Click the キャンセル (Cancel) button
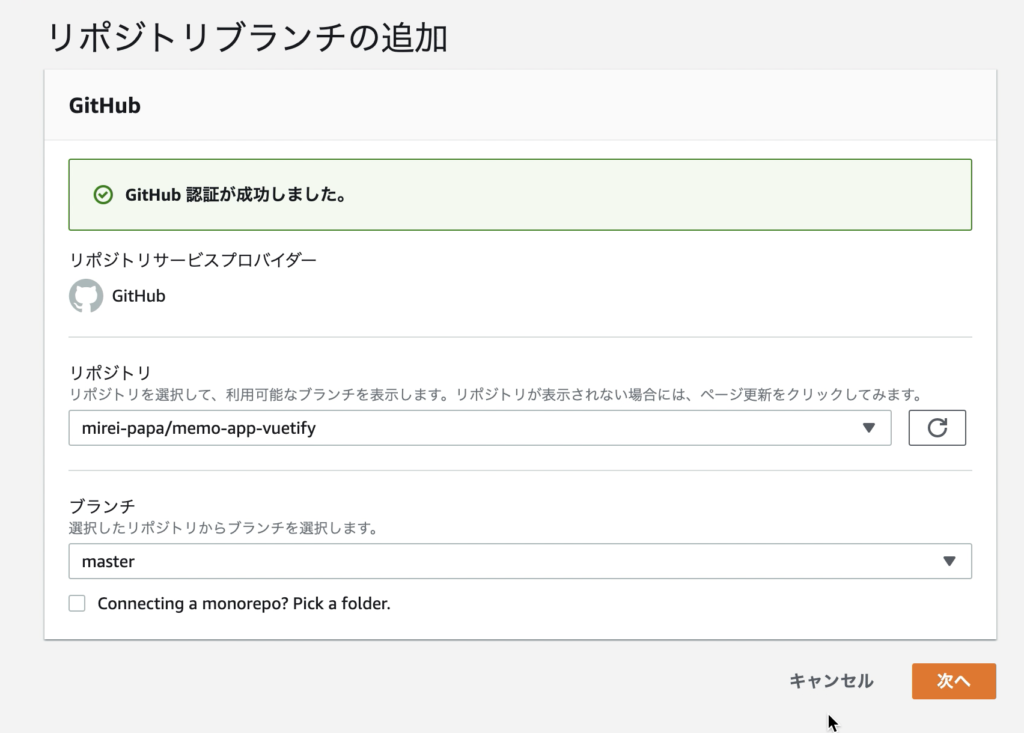The width and height of the screenshot is (1024, 733). tap(831, 681)
